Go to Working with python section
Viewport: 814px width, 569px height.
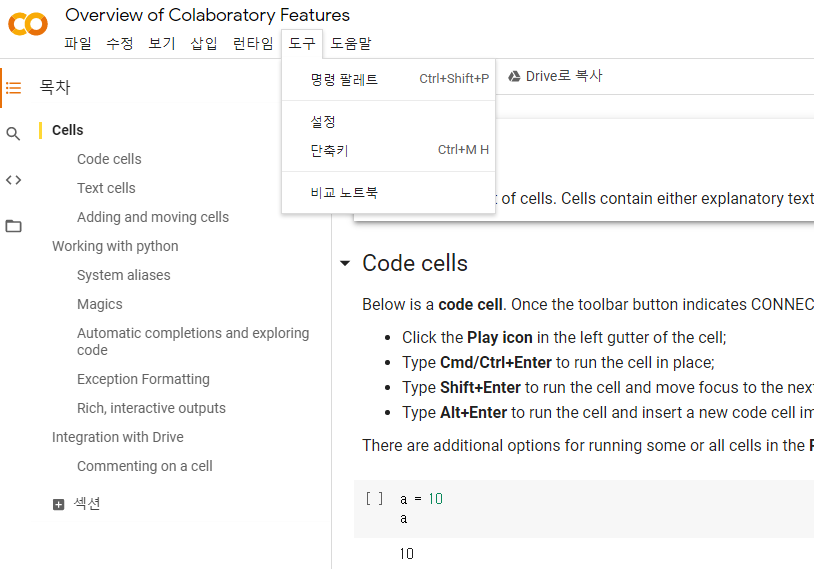[x=115, y=247]
